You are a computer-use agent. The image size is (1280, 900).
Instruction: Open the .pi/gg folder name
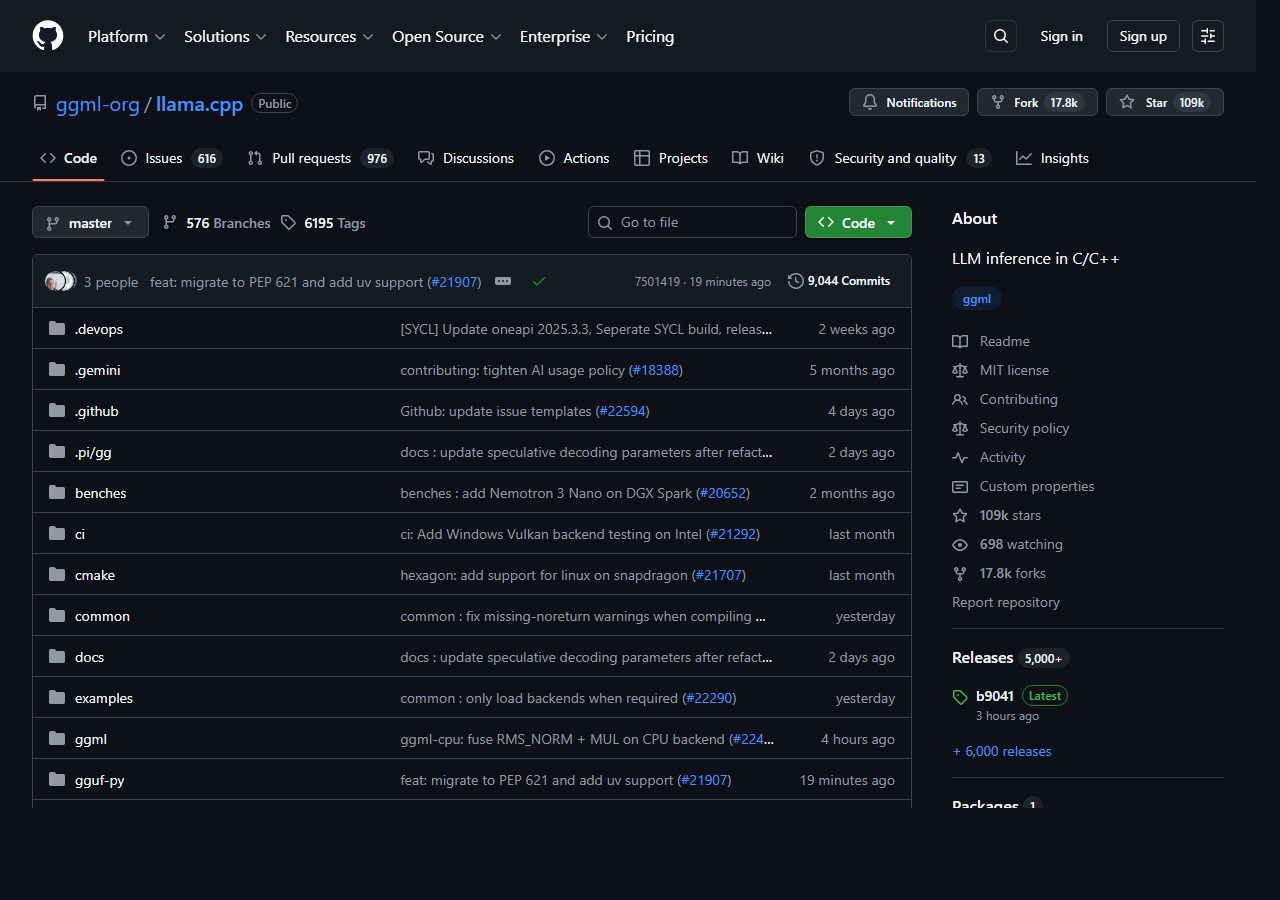tap(93, 452)
